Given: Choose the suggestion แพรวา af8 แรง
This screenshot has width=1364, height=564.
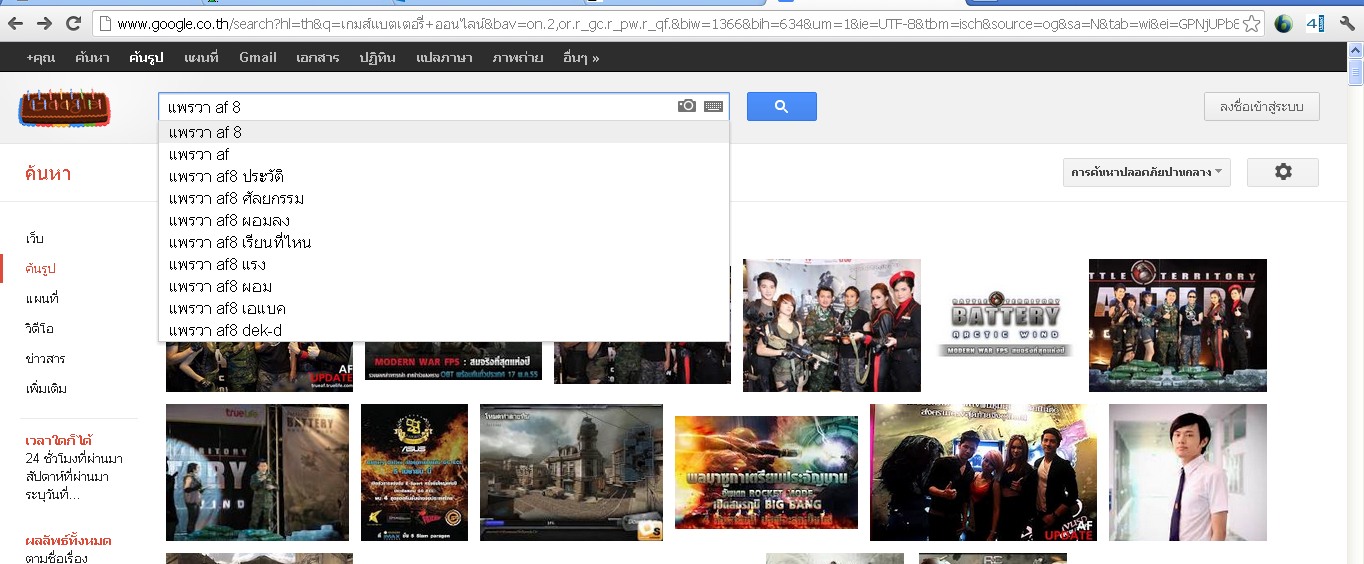Looking at the screenshot, I should pyautogui.click(x=444, y=264).
